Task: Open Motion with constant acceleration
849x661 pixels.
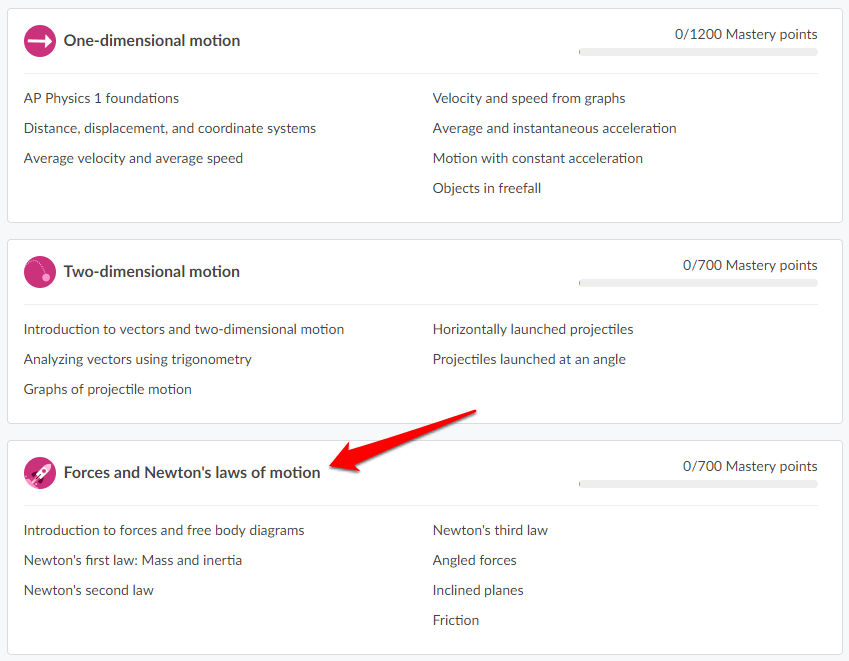Action: click(x=538, y=159)
